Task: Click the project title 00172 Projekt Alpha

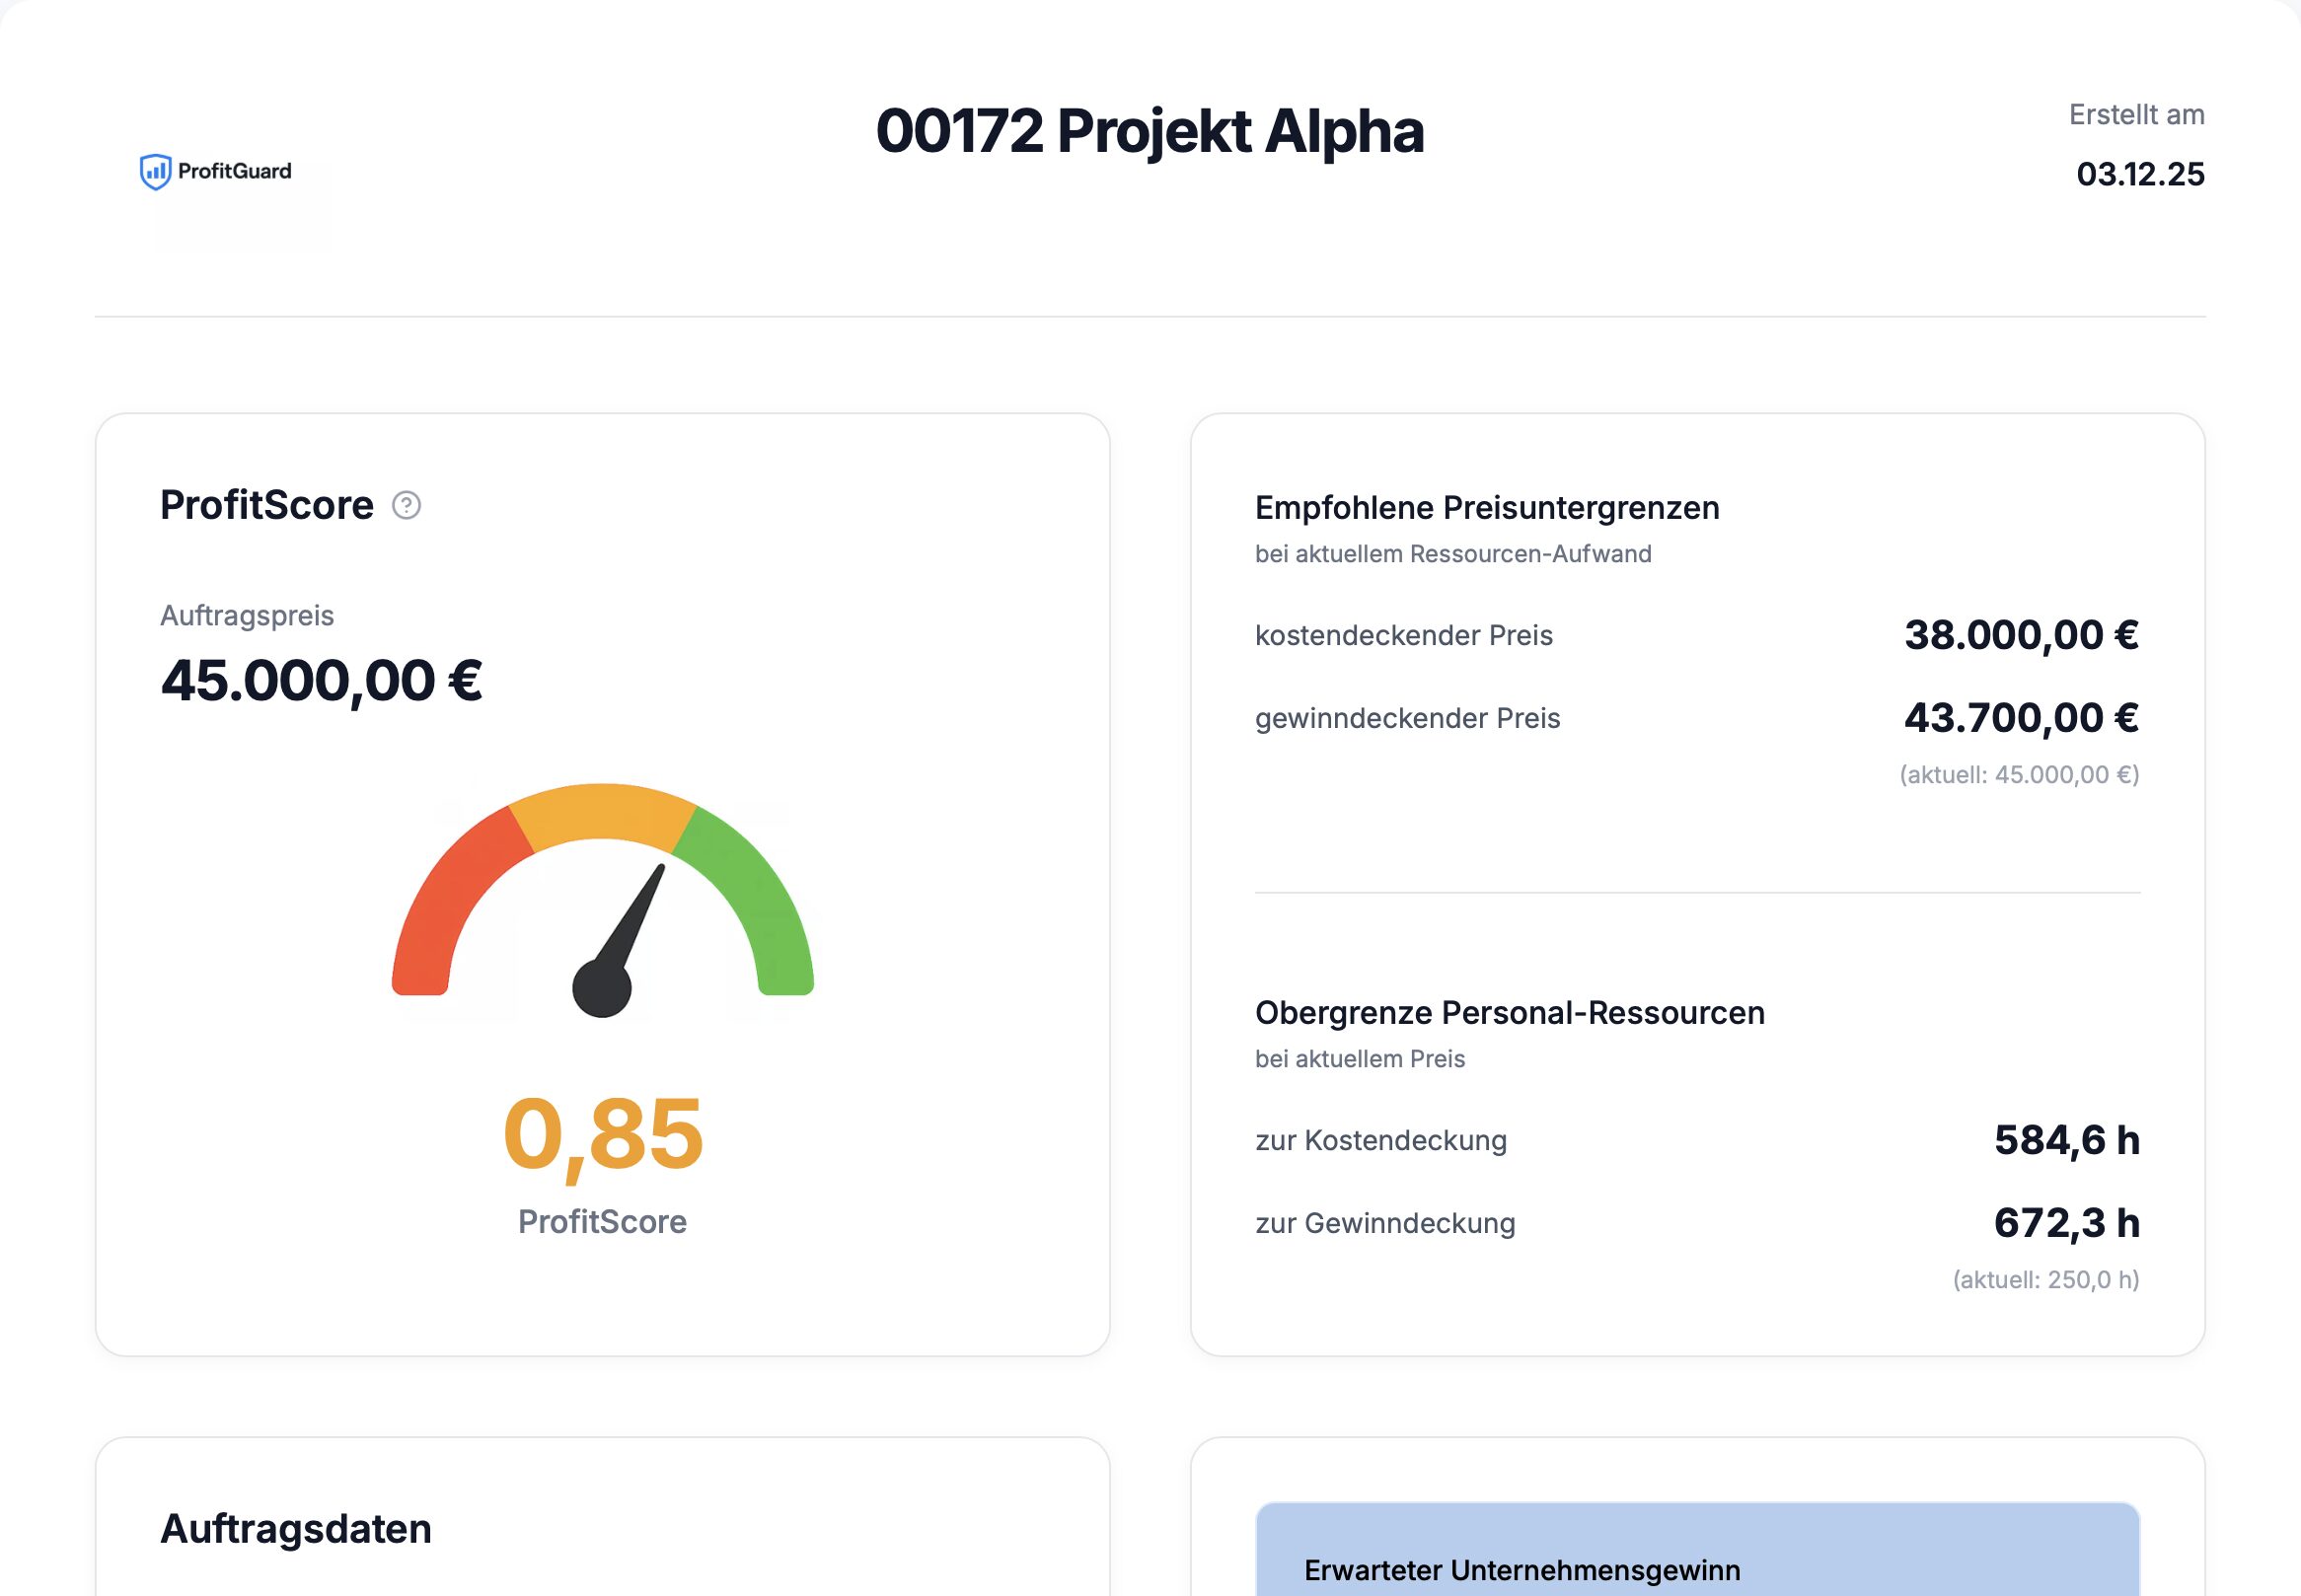Action: click(1149, 131)
